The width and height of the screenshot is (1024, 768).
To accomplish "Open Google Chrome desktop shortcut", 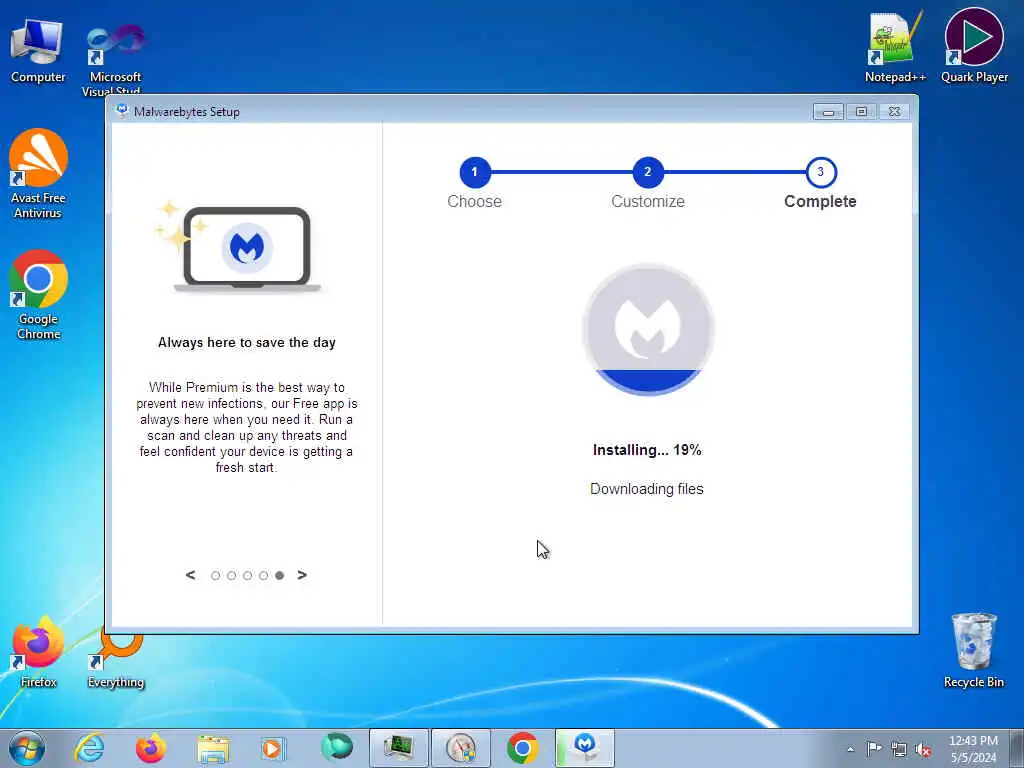I will pos(38,295).
